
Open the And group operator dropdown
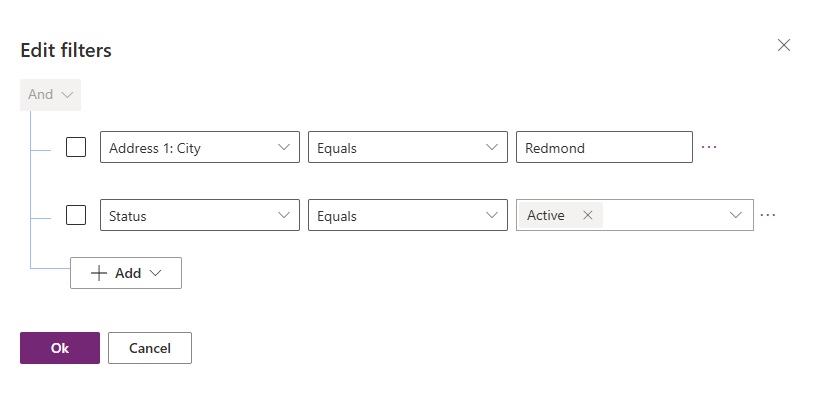(x=50, y=95)
